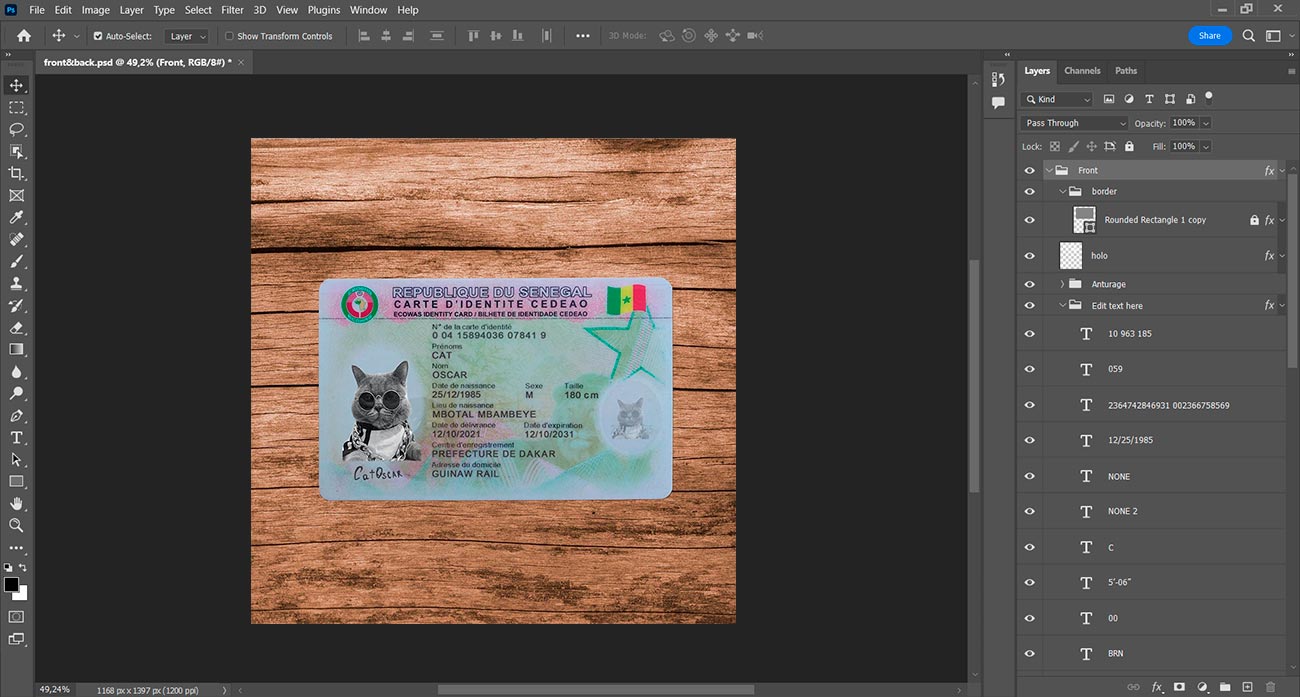Screen dimensions: 1300x697
Task: Lock all attributes of the layer
Action: pos(1129,146)
